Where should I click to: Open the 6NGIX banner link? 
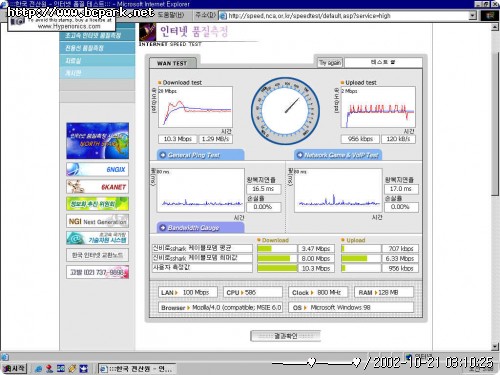point(97,169)
